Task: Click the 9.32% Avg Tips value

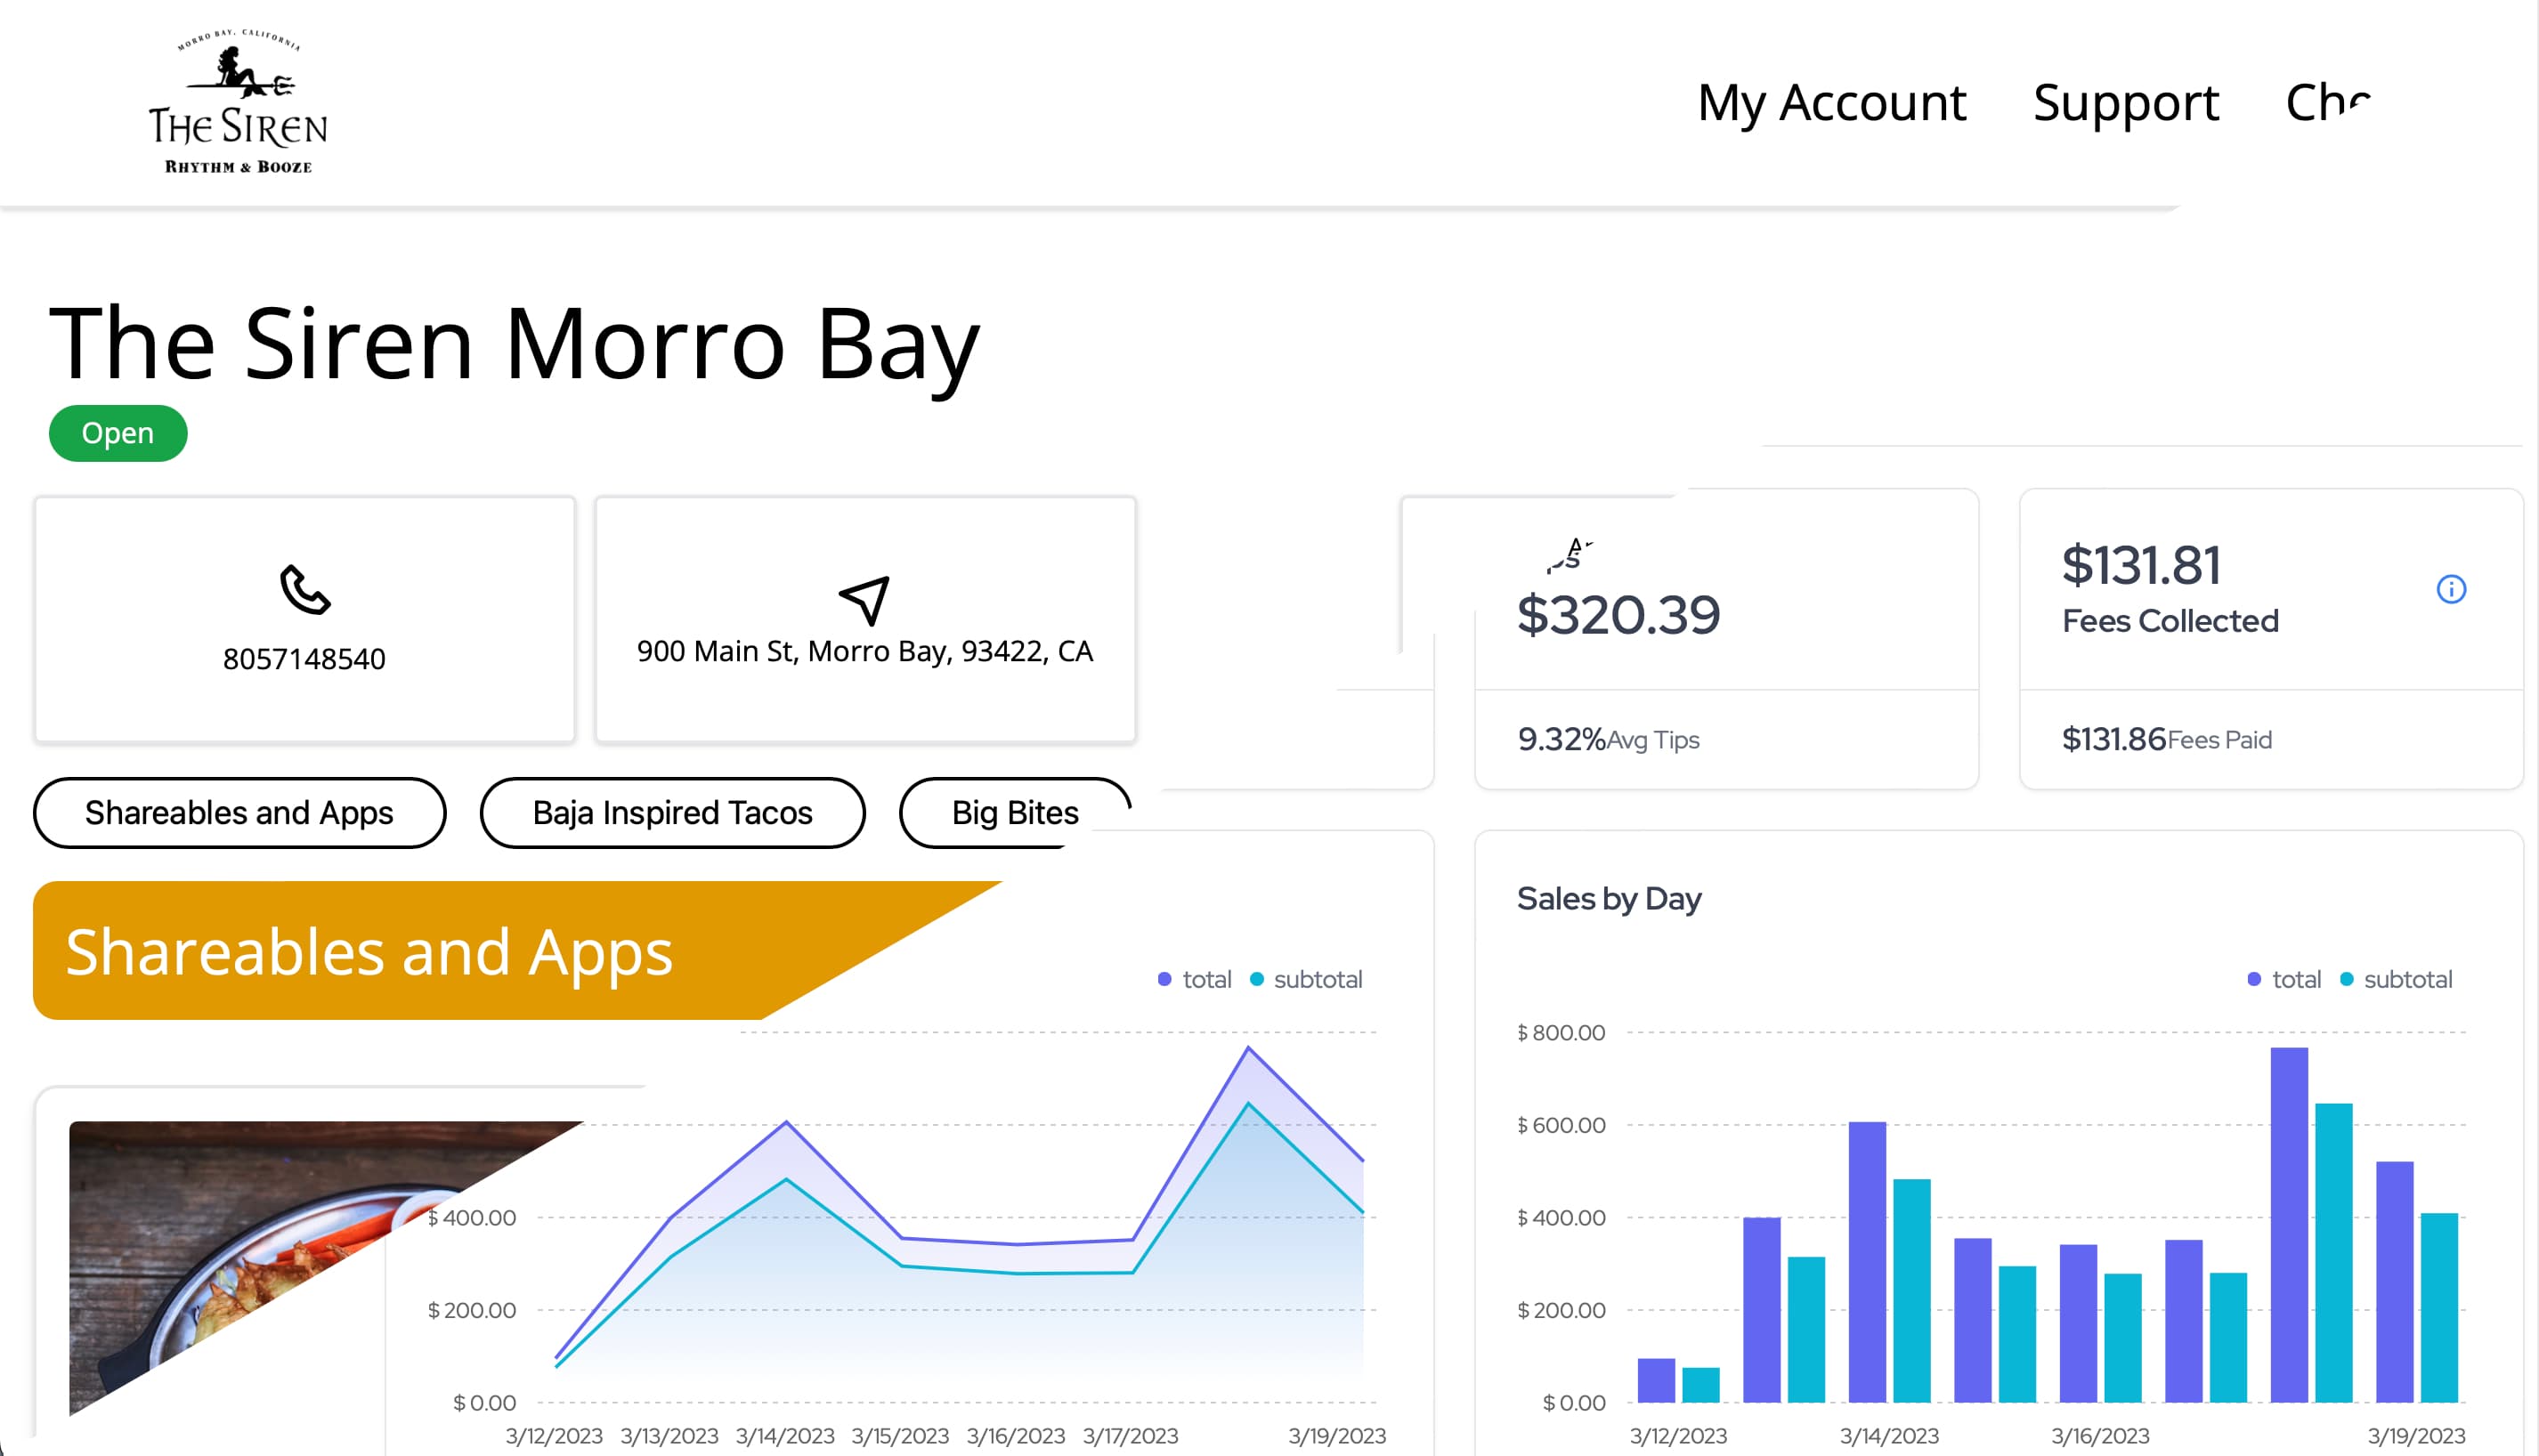Action: point(1561,739)
